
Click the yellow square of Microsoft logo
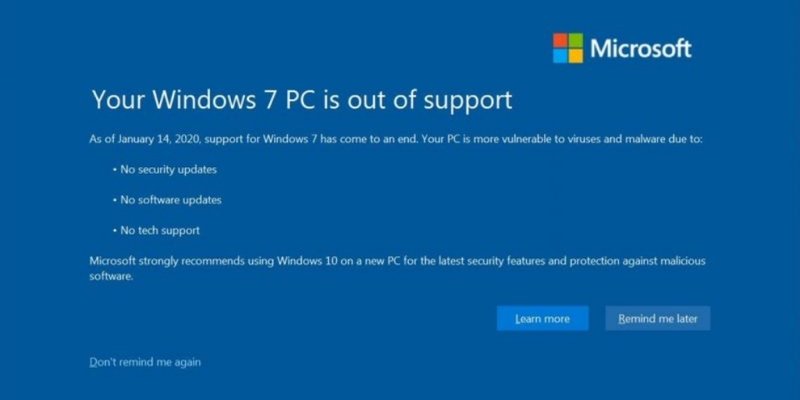click(x=576, y=56)
